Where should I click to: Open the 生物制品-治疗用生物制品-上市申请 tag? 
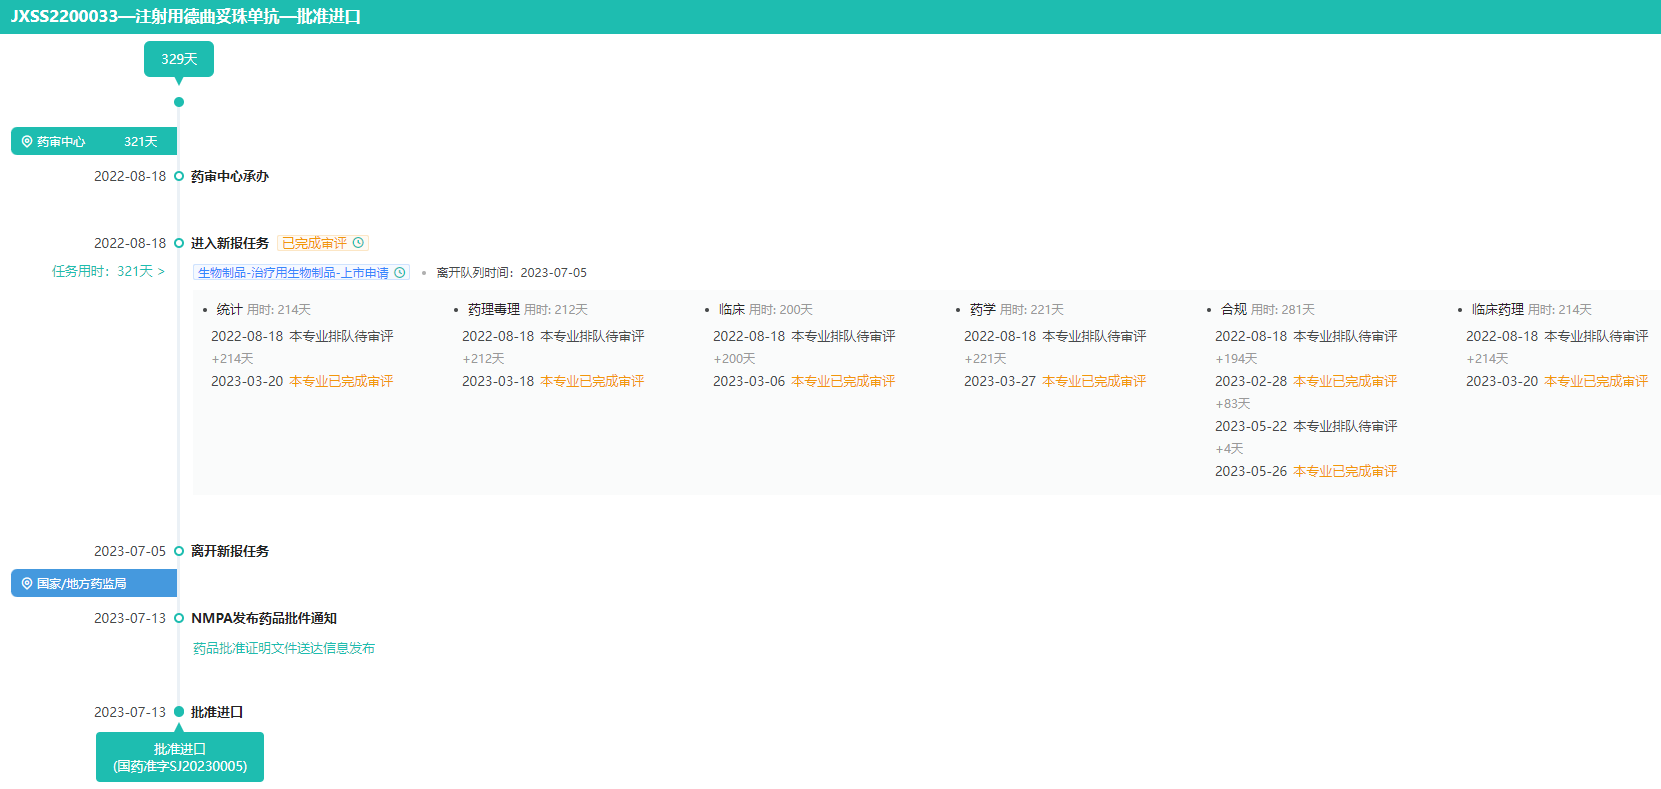click(x=292, y=273)
